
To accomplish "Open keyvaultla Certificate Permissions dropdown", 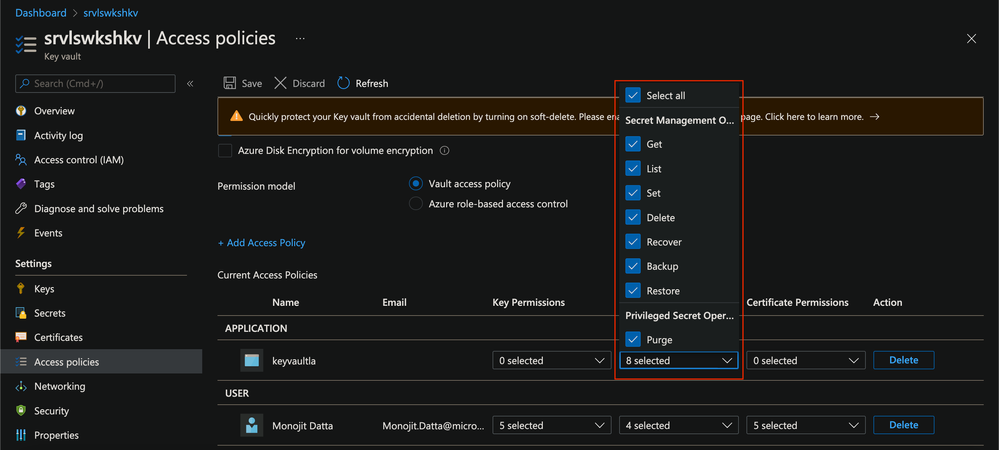I will coord(806,361).
